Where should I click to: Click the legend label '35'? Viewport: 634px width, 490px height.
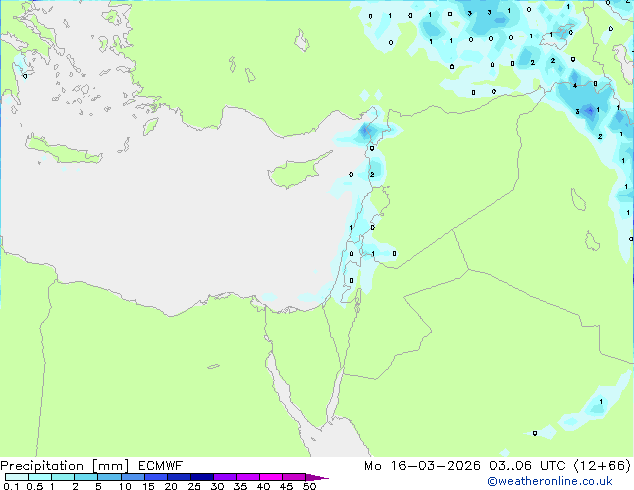pos(240,486)
